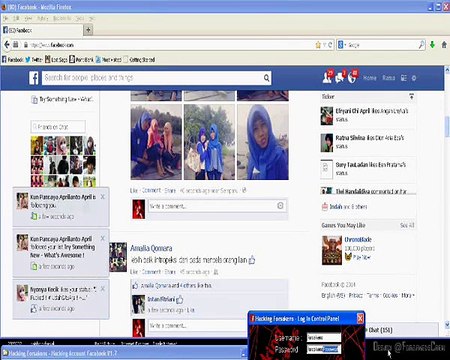Image resolution: width=450 pixels, height=360 pixels.
Task: Click Amalia Qomara profile picture
Action: (x=118, y=257)
